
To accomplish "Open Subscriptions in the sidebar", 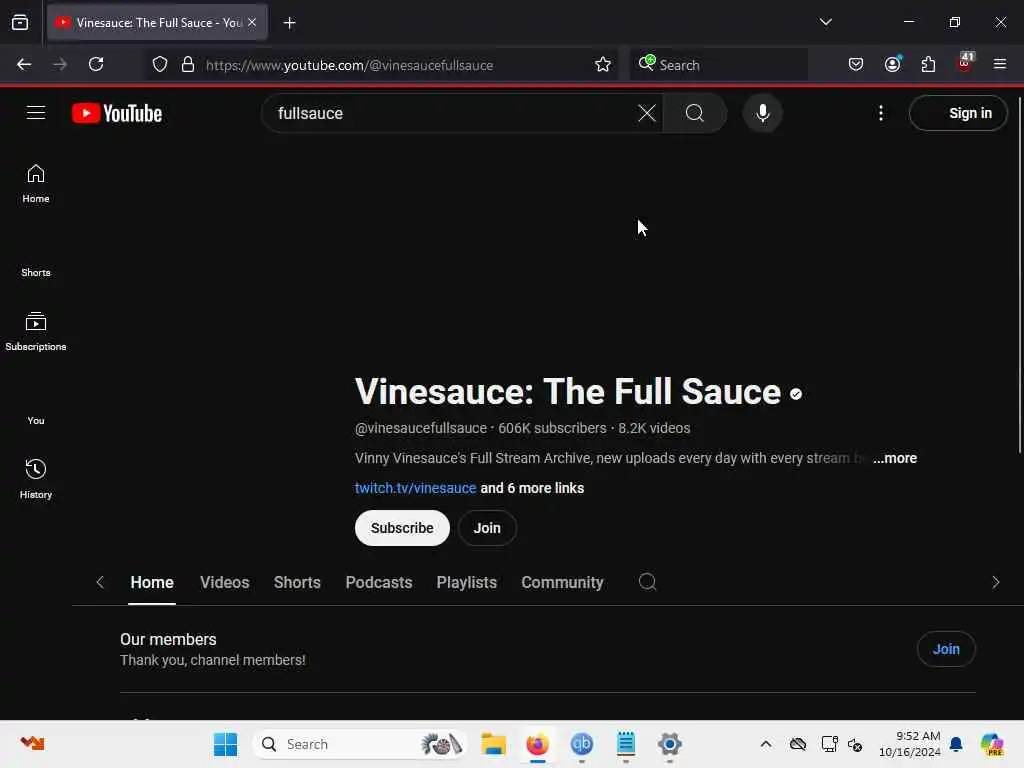I will click(x=36, y=332).
